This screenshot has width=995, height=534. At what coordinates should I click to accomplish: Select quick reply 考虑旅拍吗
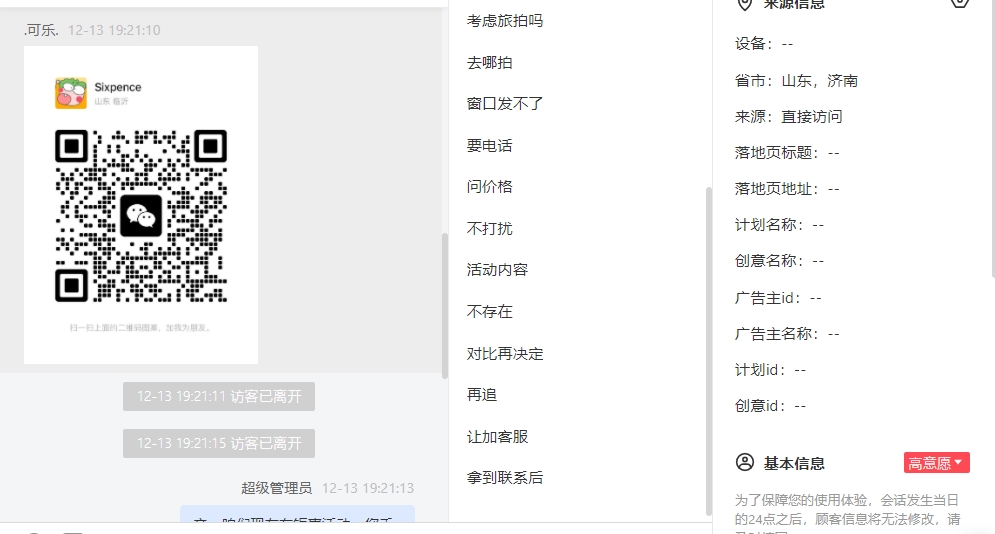504,21
